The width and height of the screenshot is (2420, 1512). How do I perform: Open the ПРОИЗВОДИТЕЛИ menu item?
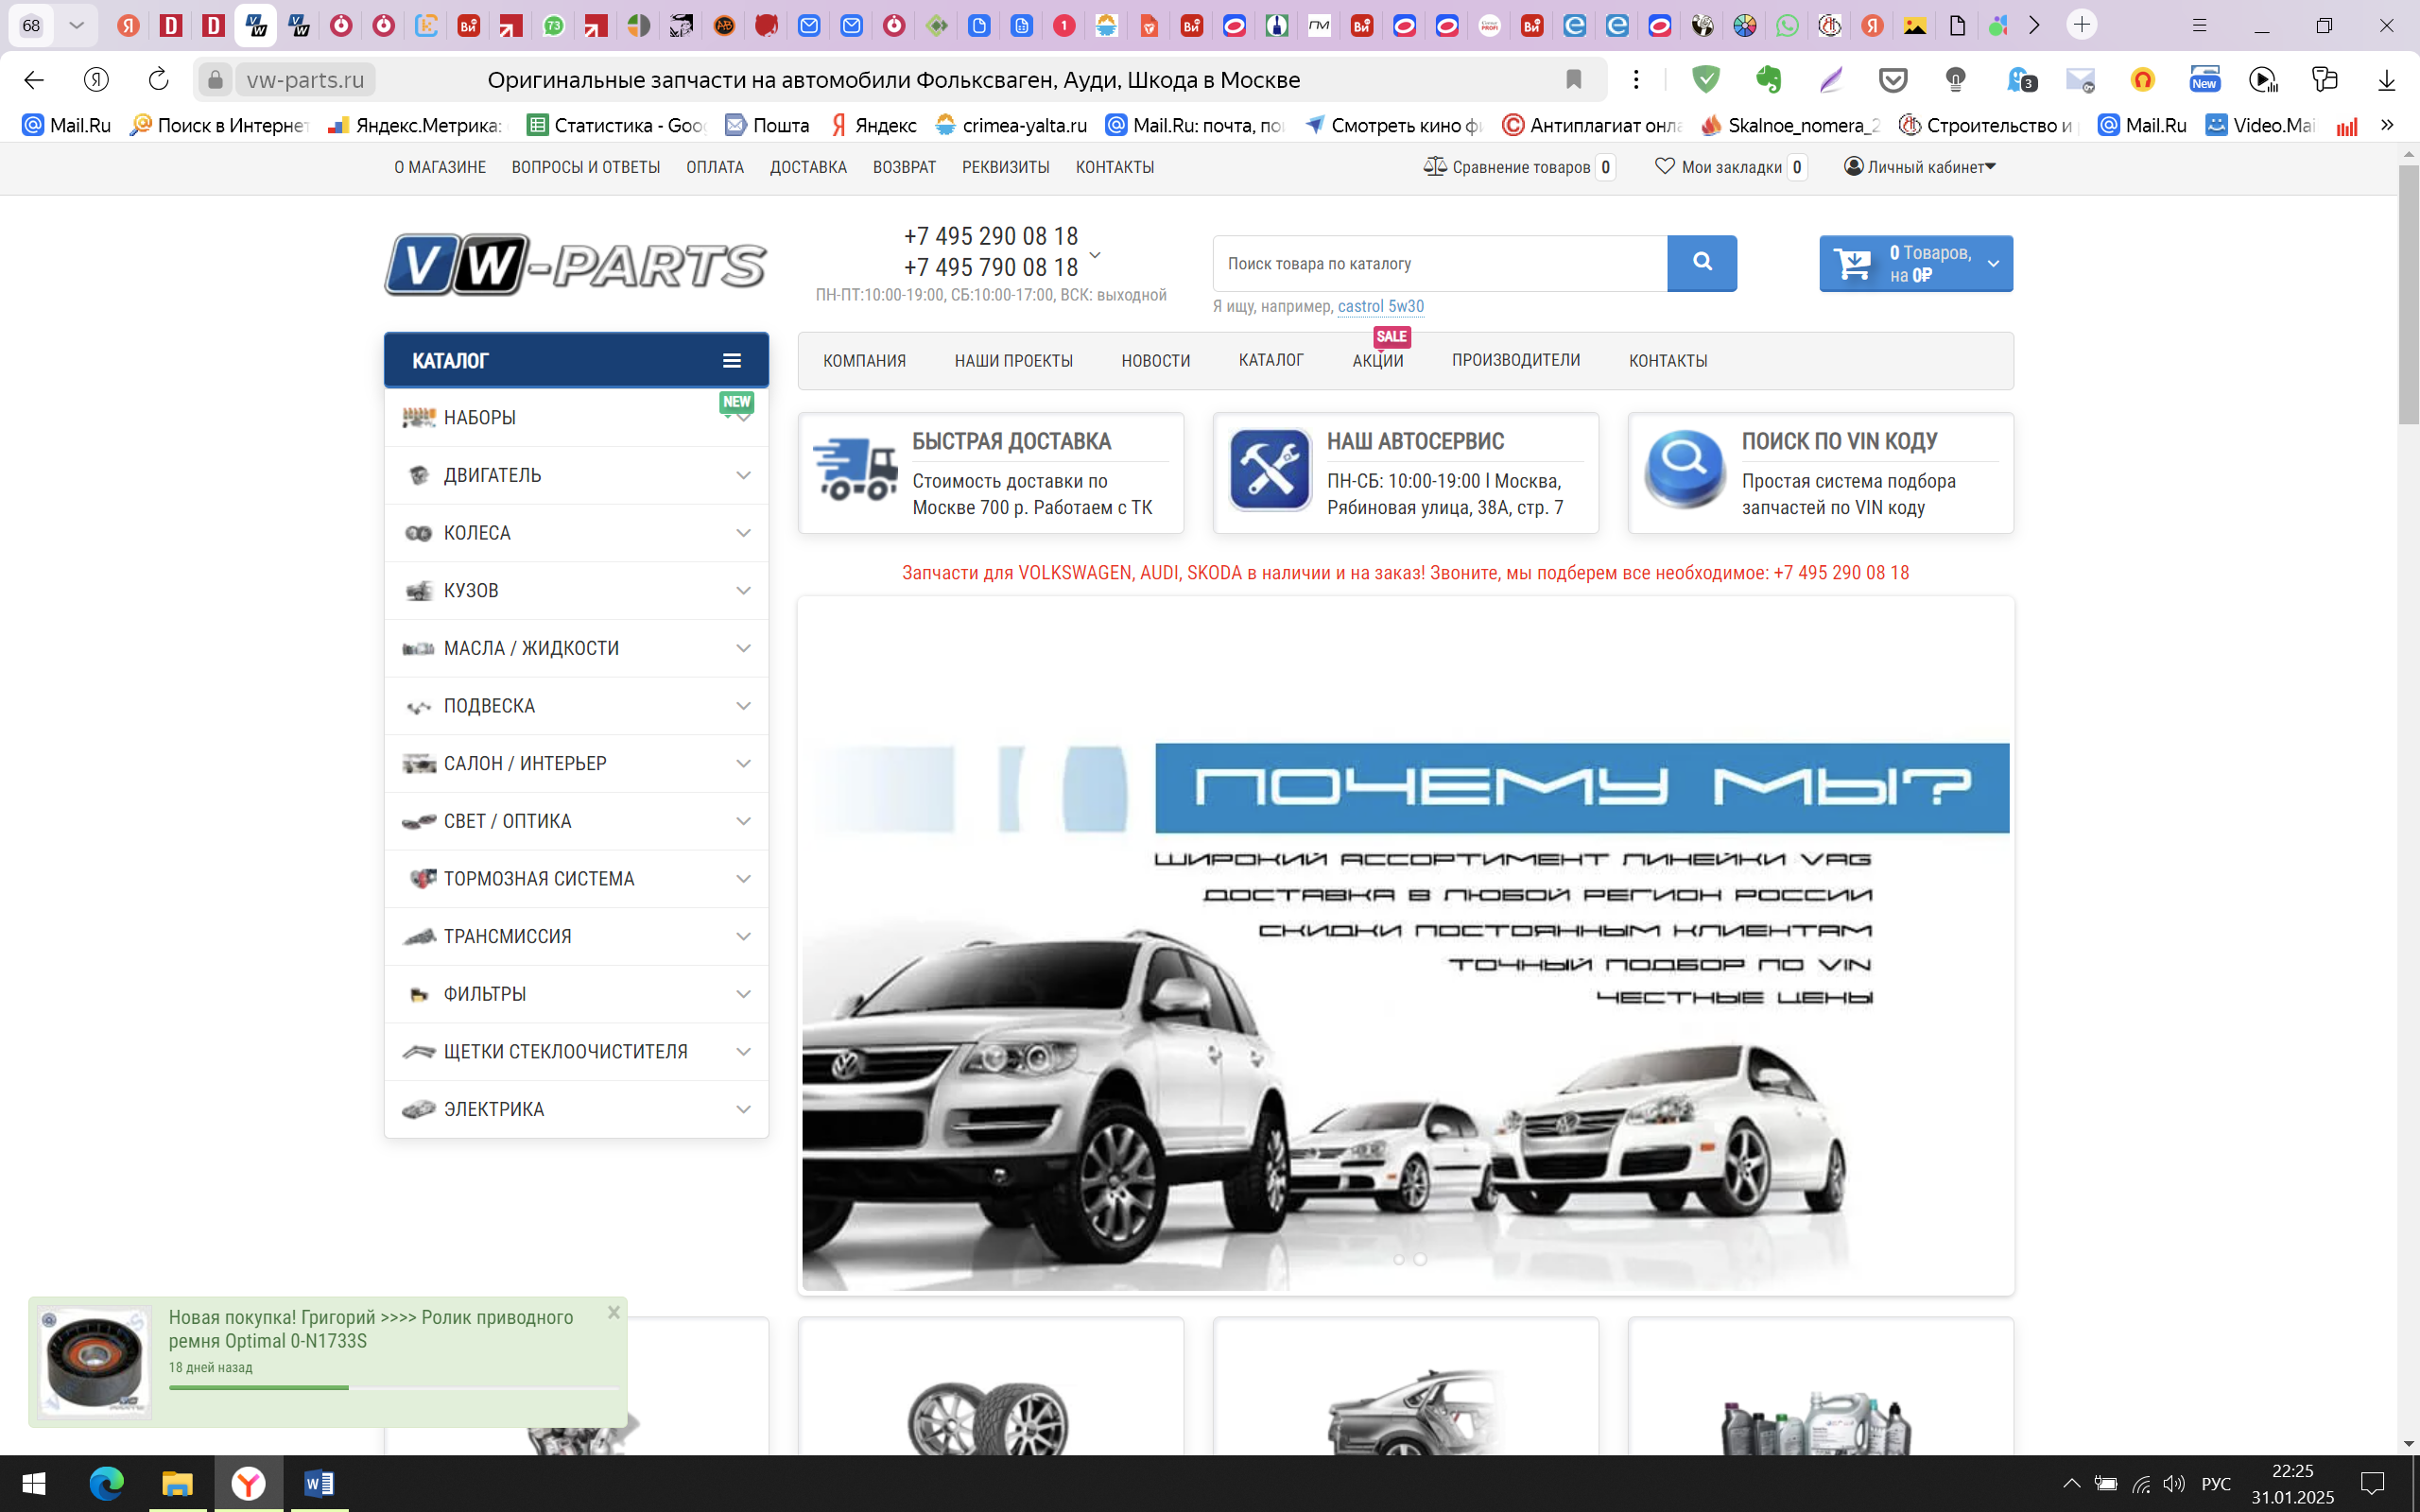coord(1515,360)
